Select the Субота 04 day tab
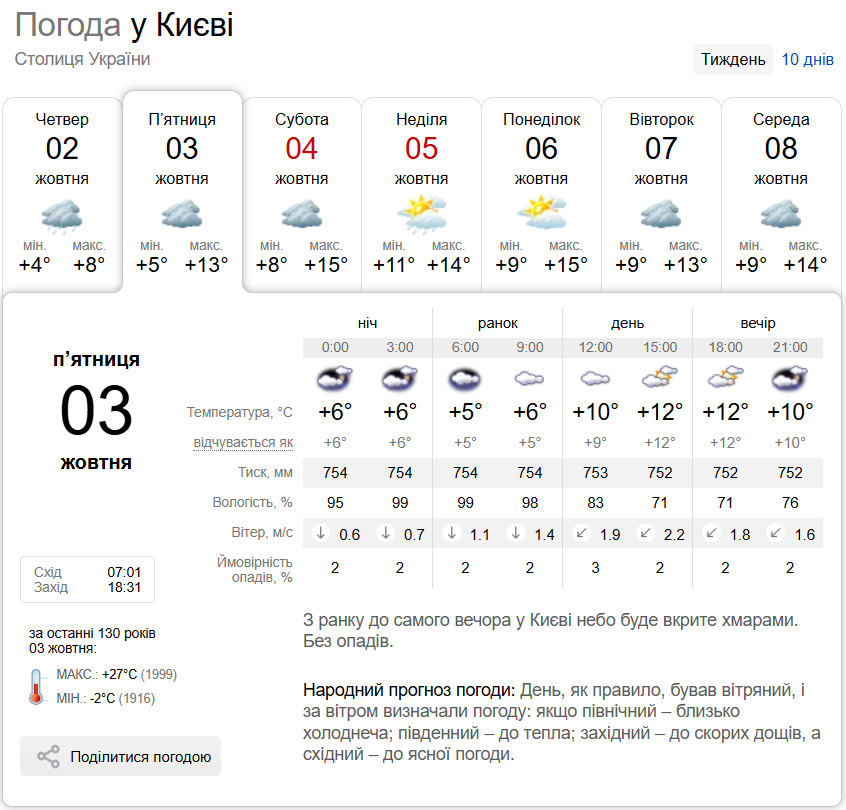 click(x=301, y=190)
